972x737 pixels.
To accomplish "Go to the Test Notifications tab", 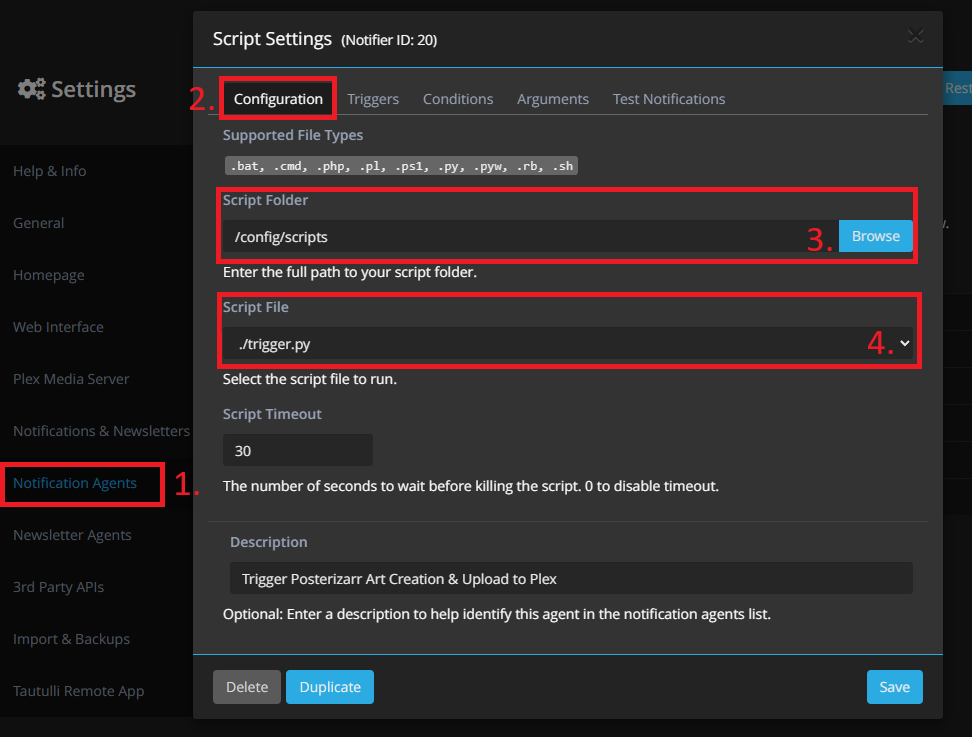I will pos(668,99).
